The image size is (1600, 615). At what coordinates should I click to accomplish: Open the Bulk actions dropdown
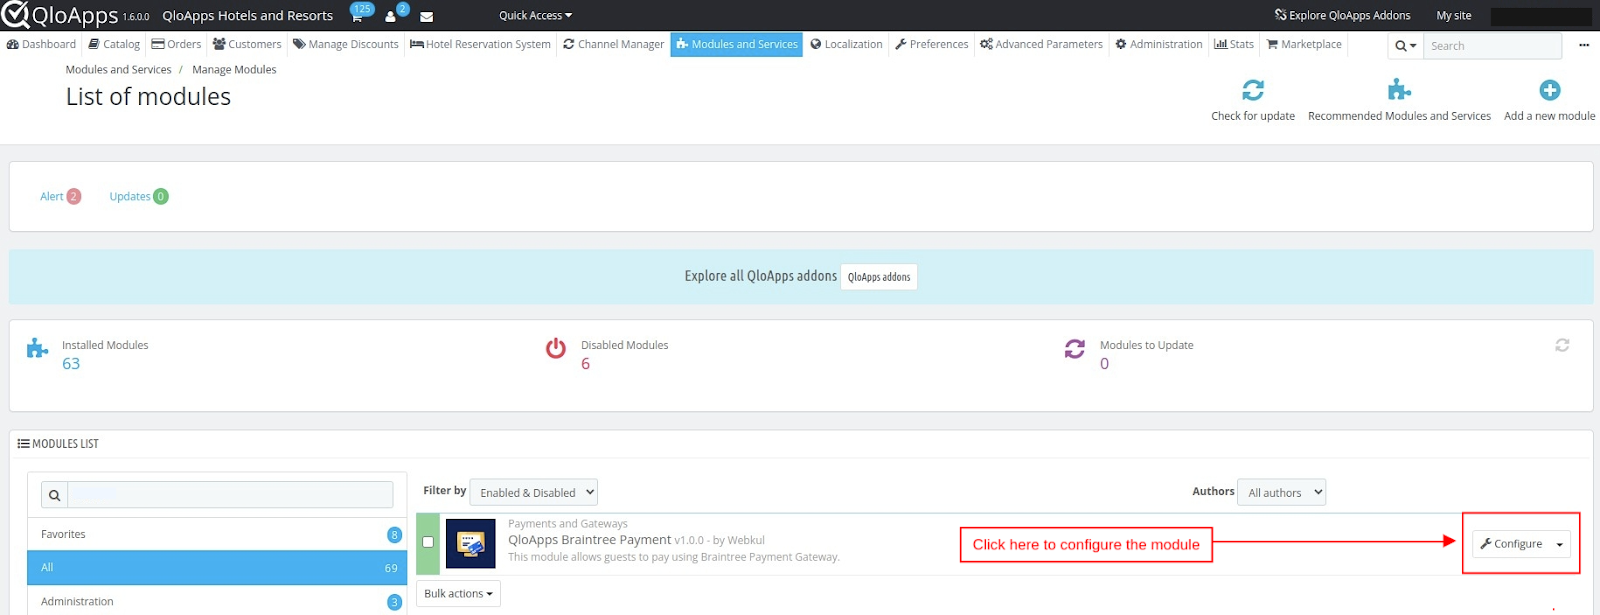458,593
